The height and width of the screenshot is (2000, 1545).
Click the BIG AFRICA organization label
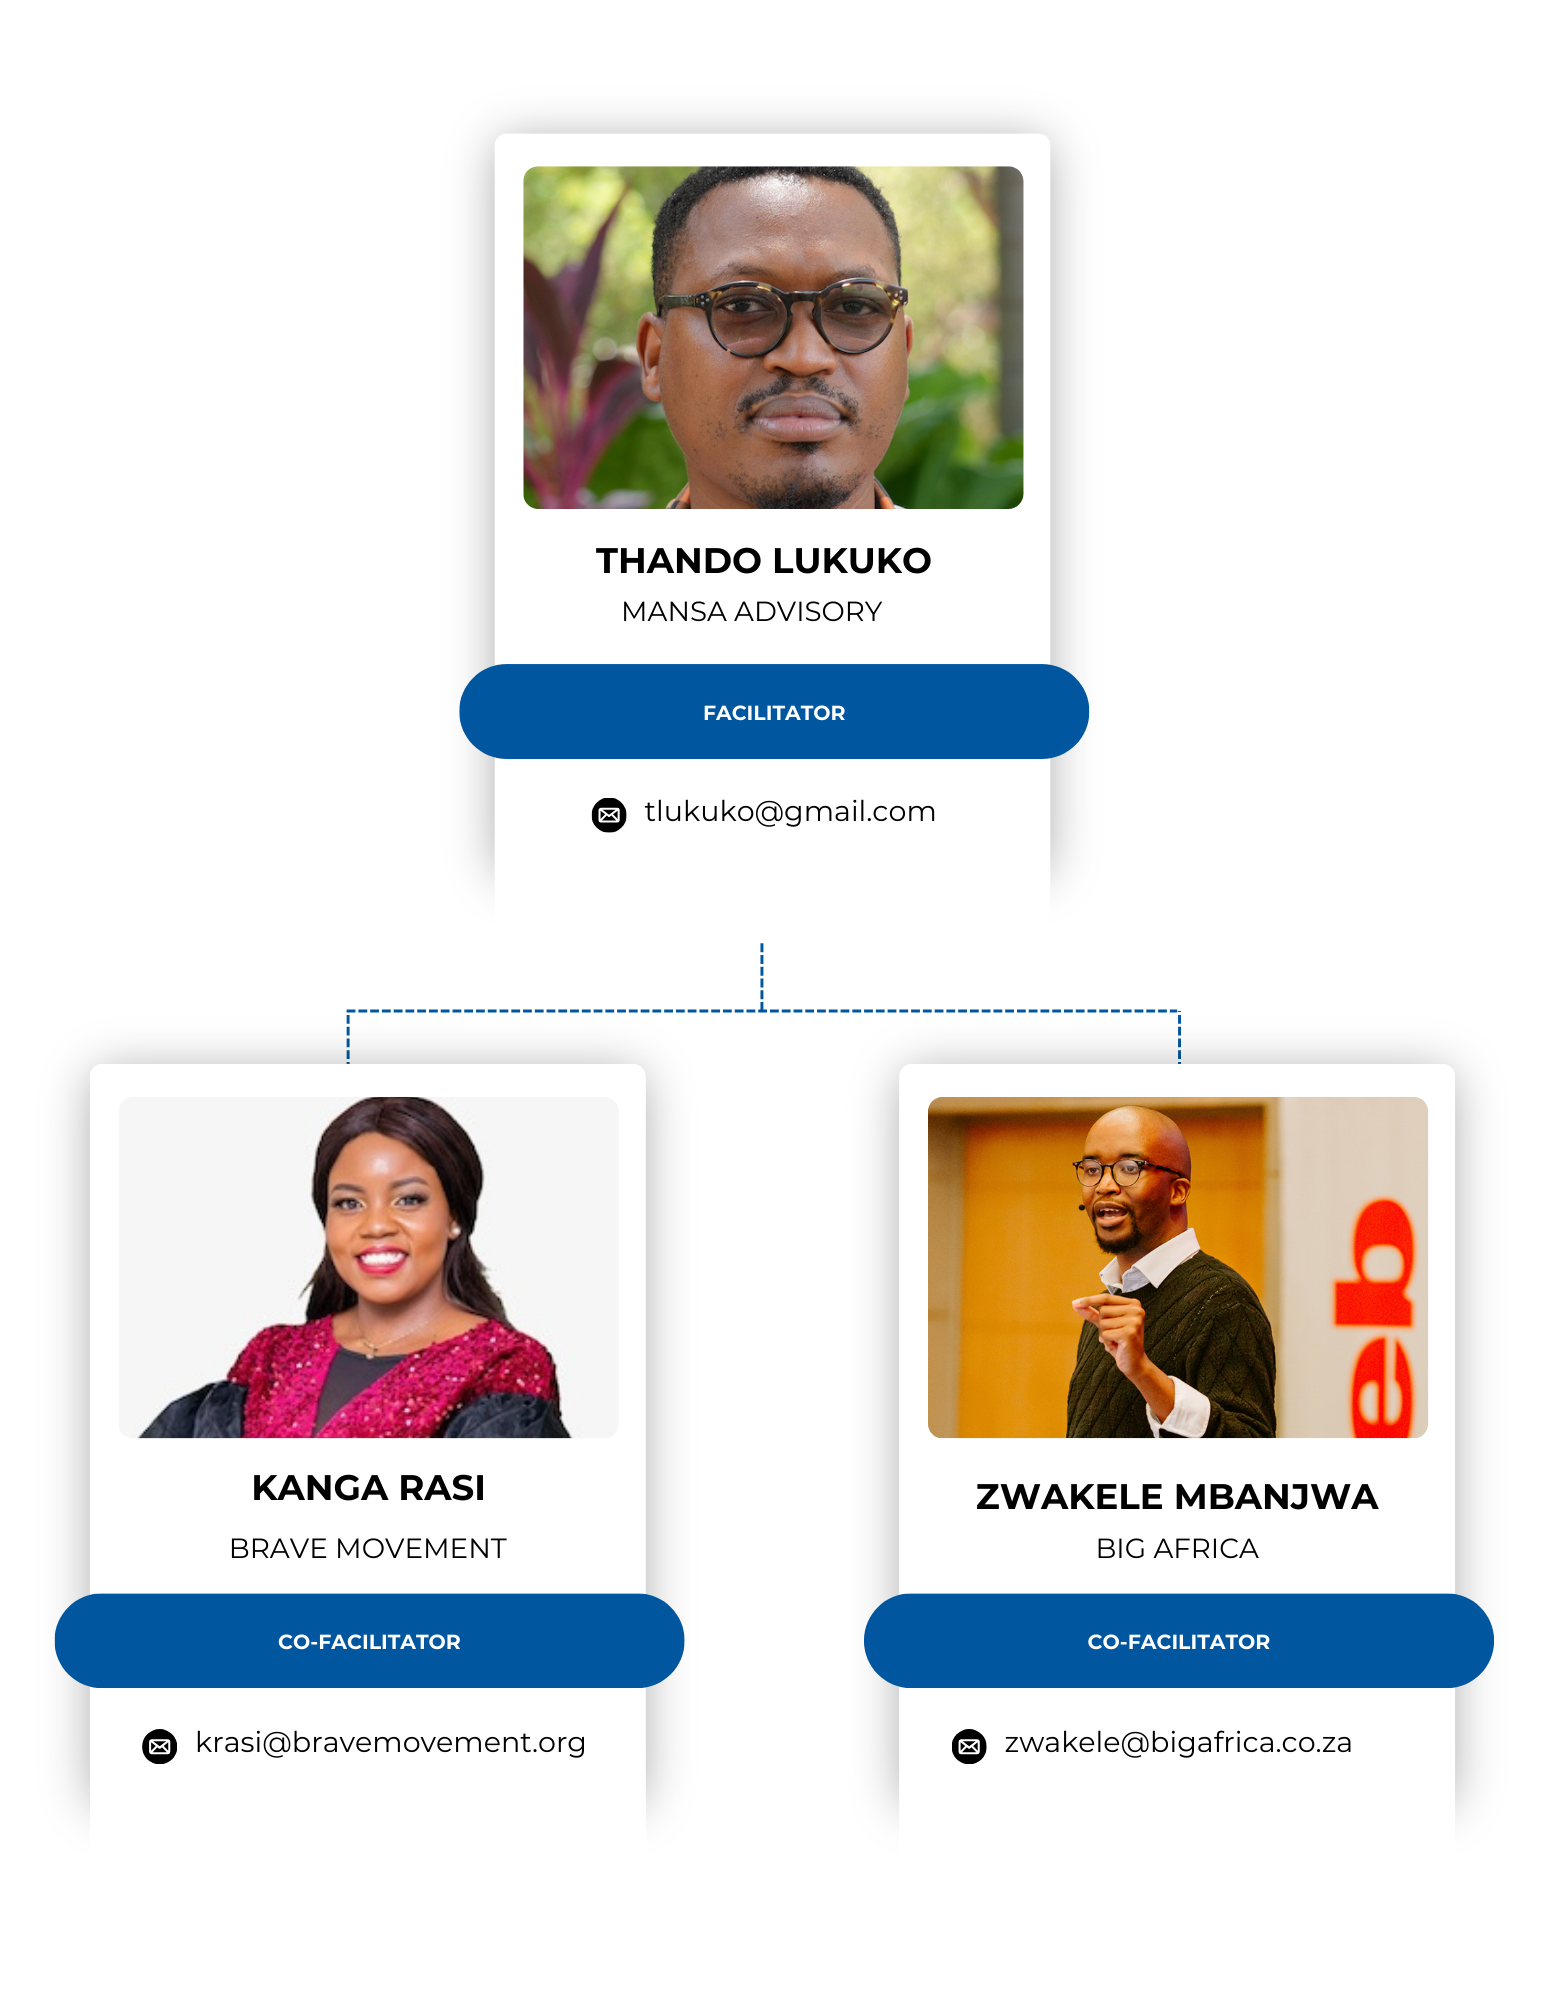[1177, 1549]
